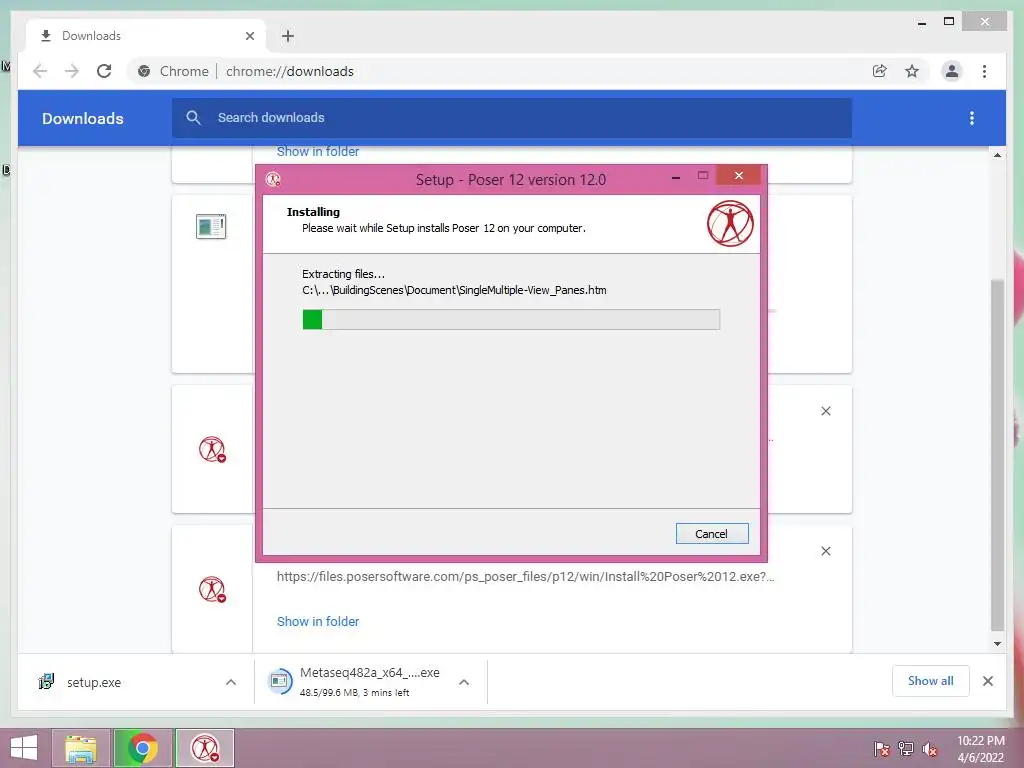1024x768 pixels.
Task: Click the scrollbar up arrow
Action: click(997, 155)
